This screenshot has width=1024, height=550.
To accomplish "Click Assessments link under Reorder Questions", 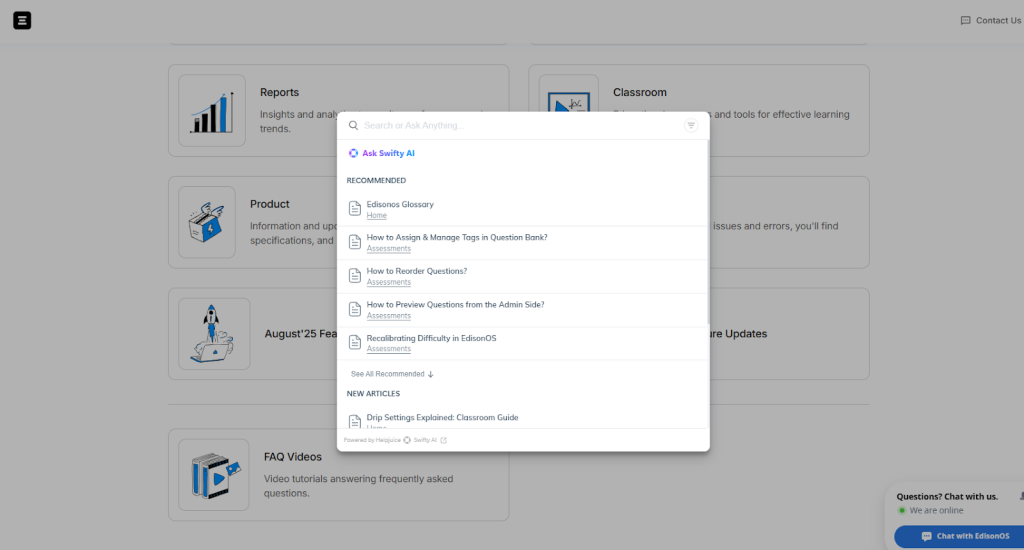I will [x=389, y=282].
